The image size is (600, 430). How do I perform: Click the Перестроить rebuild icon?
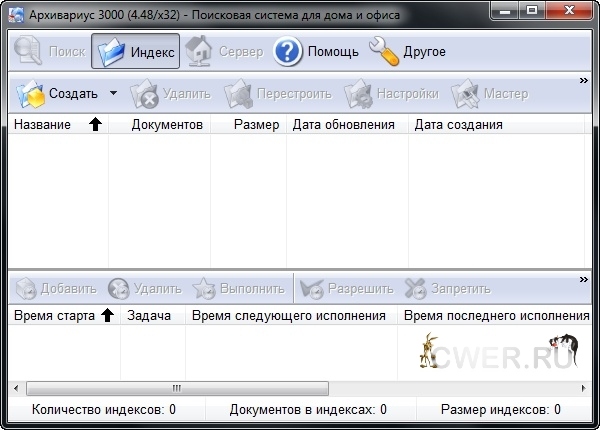pyautogui.click(x=239, y=95)
